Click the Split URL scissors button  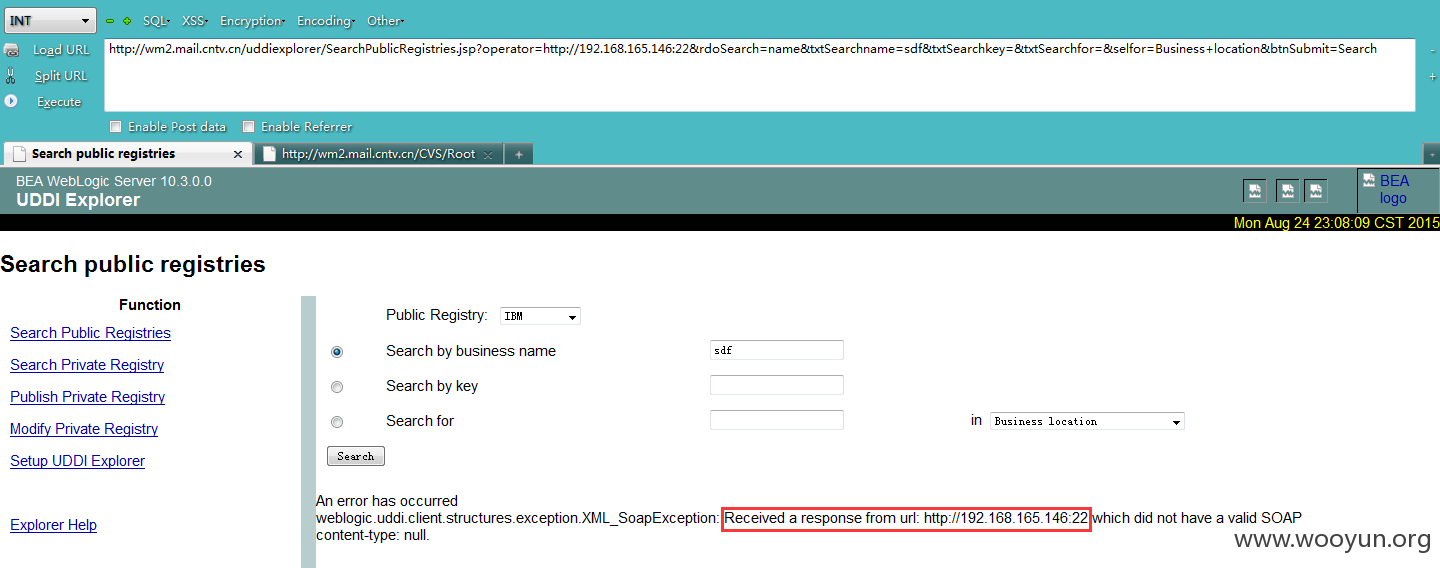47,76
